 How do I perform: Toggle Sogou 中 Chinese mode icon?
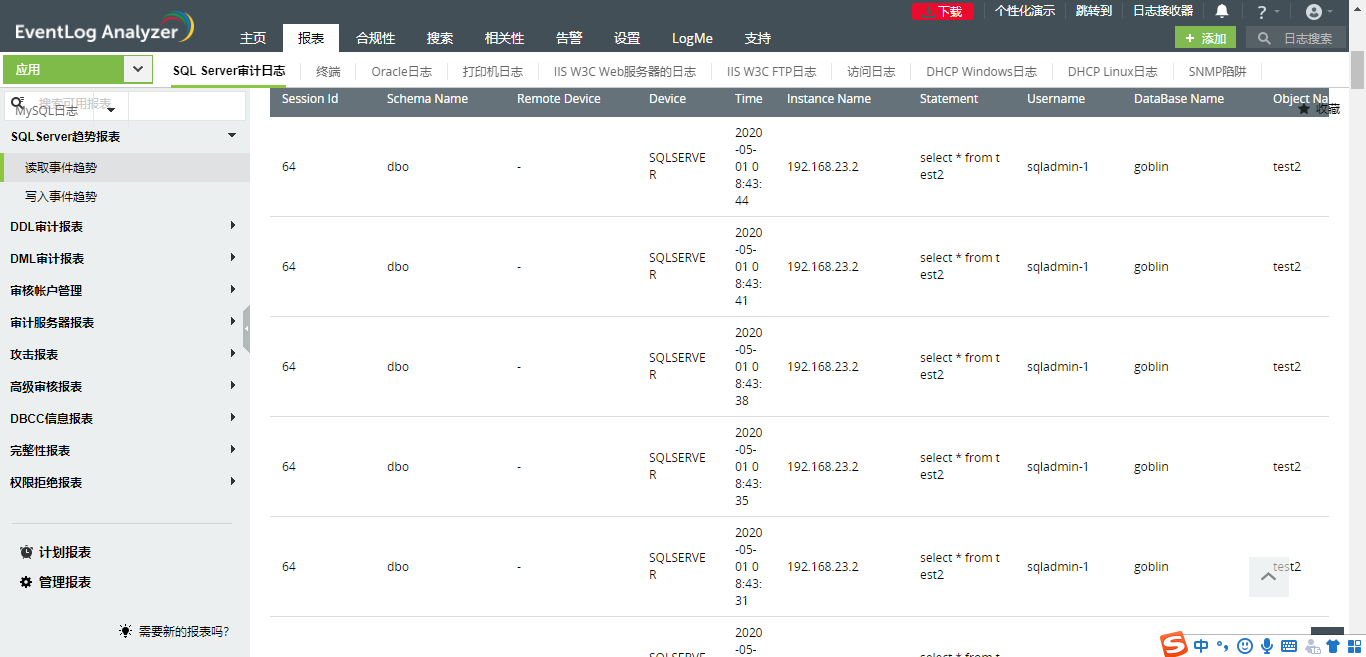[1200, 646]
